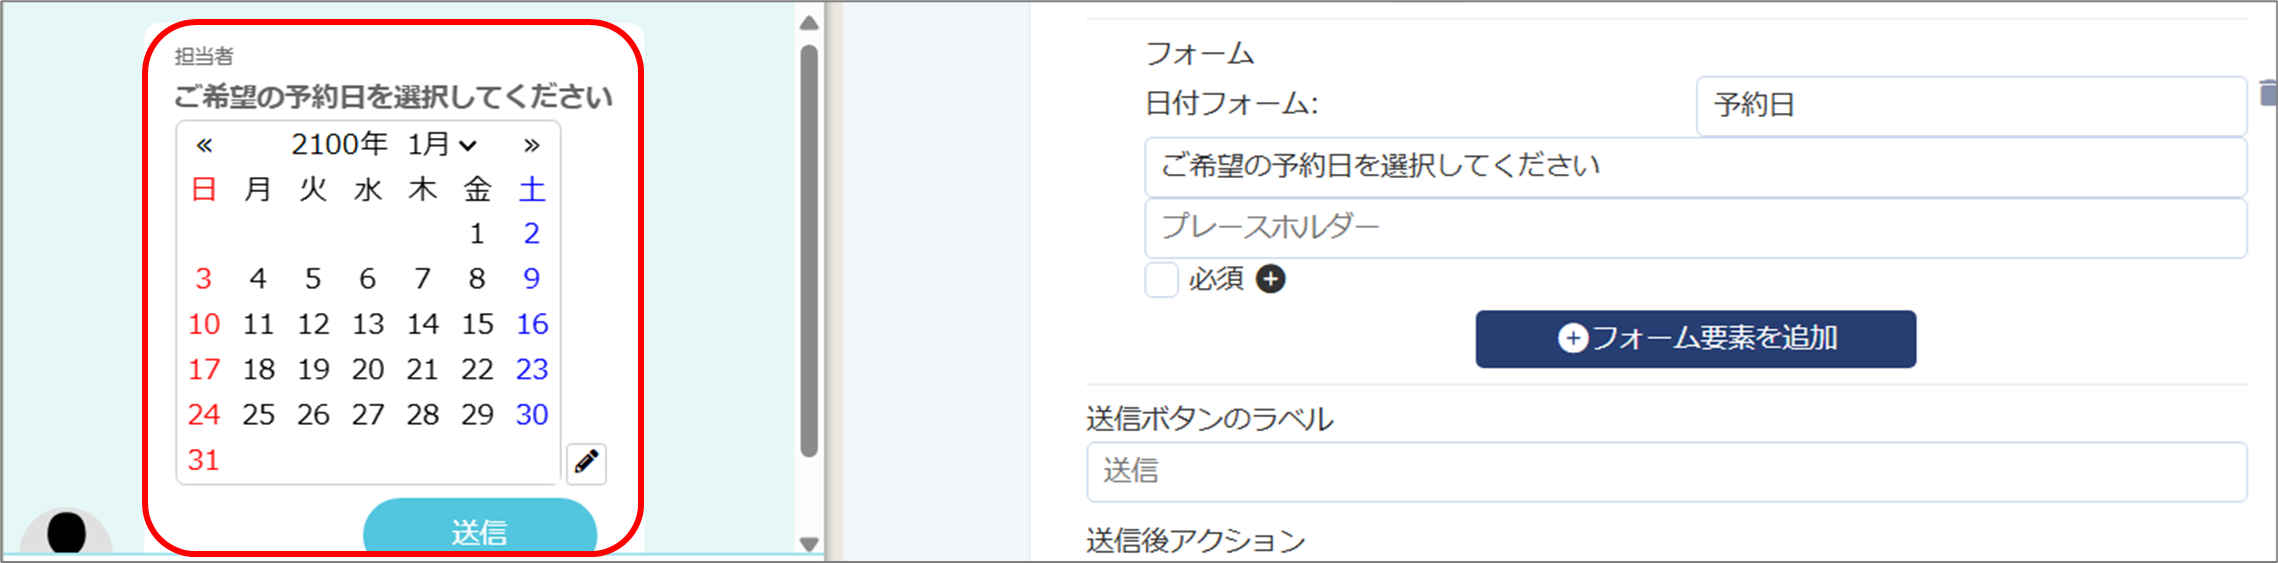Click the フォーム要素を追加 button
Viewport: 2278px width, 563px height.
tap(1696, 339)
